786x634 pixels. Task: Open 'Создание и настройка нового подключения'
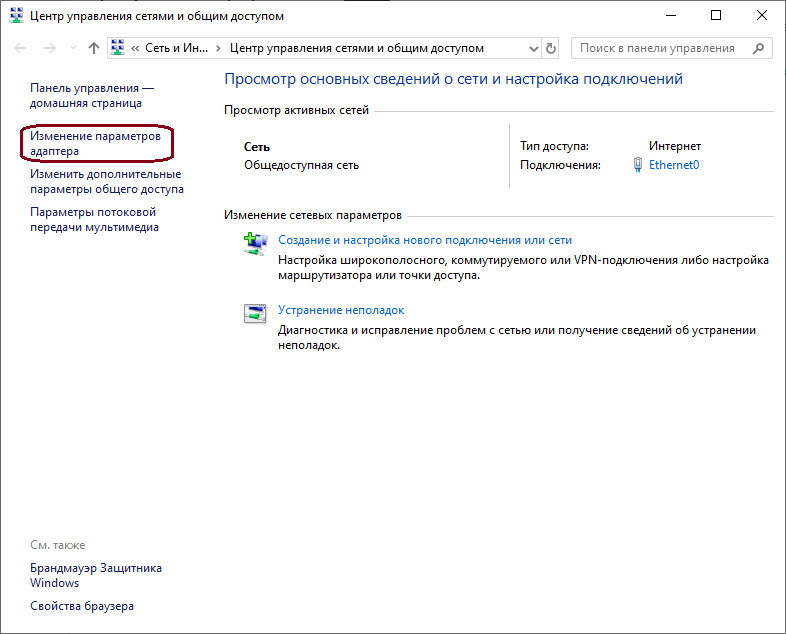click(x=425, y=240)
